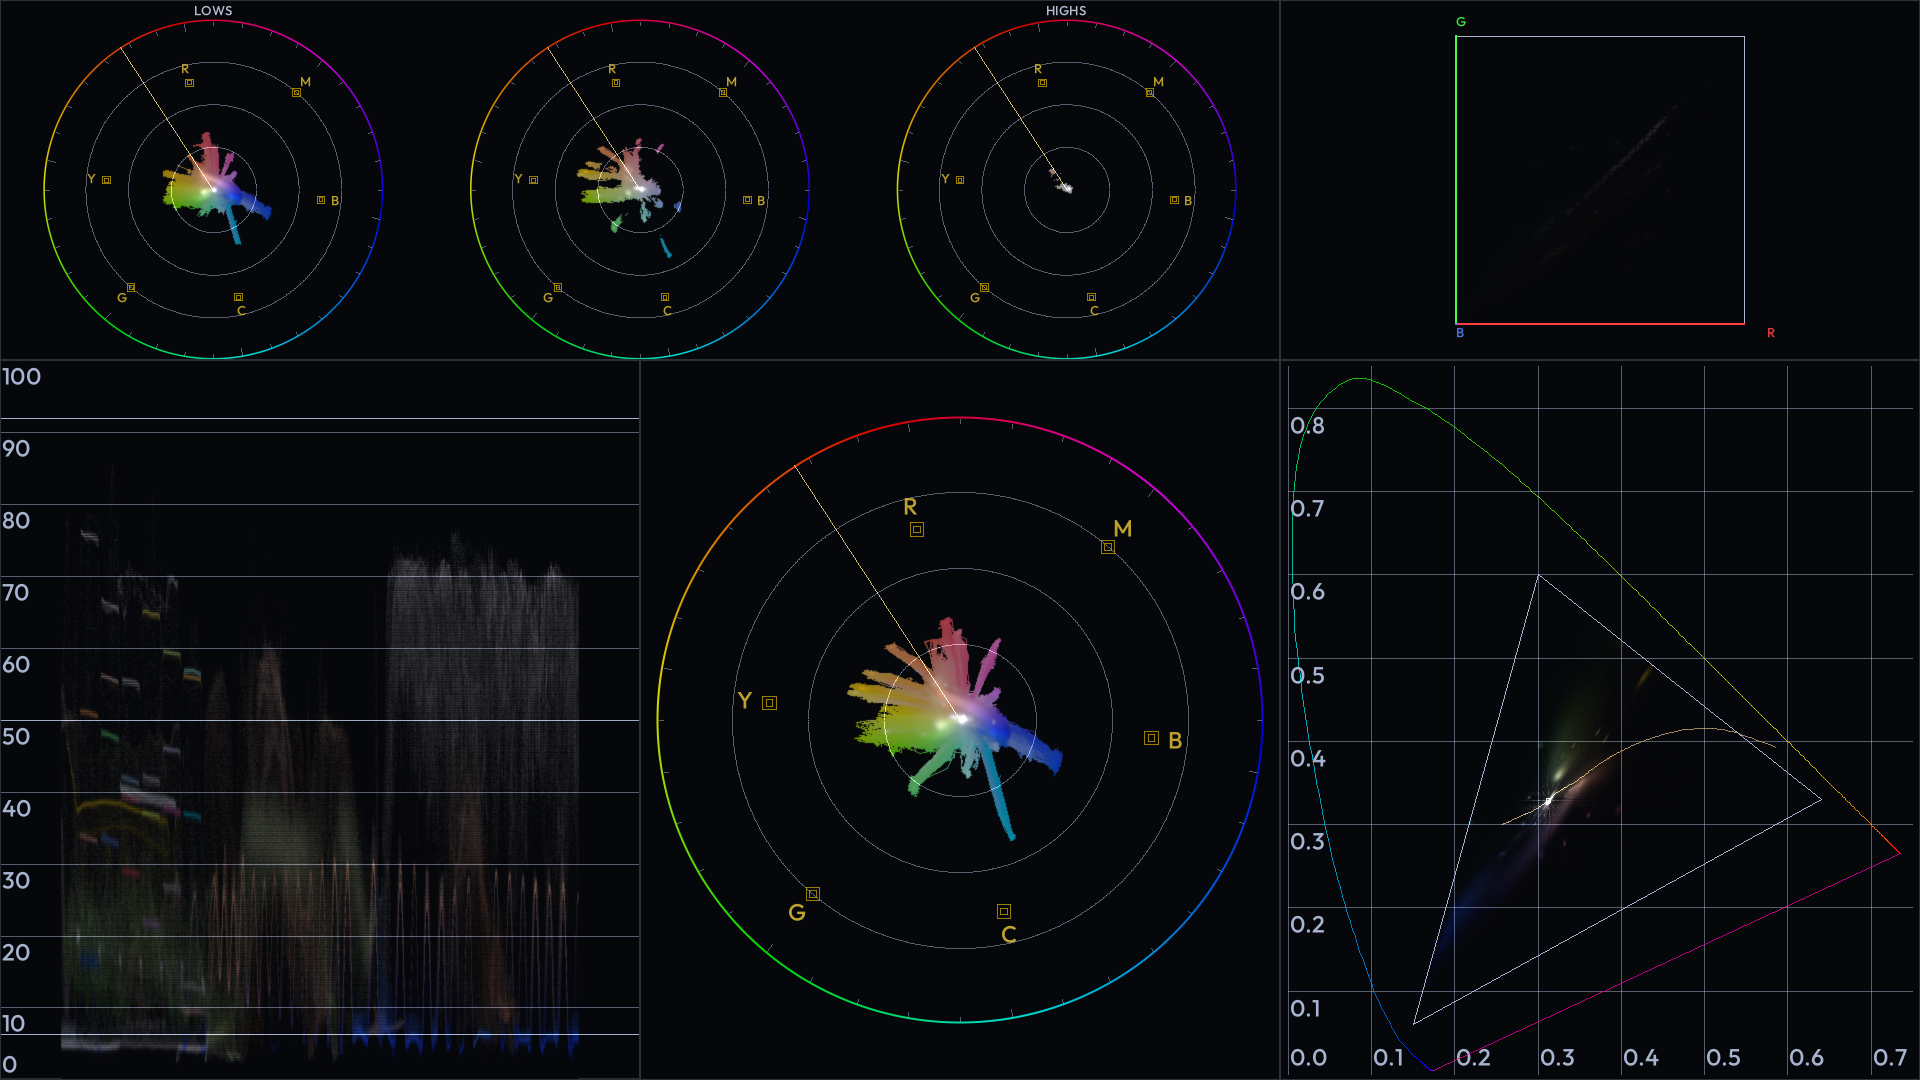Click the yellow M letter in main vectorscope

coord(1123,529)
